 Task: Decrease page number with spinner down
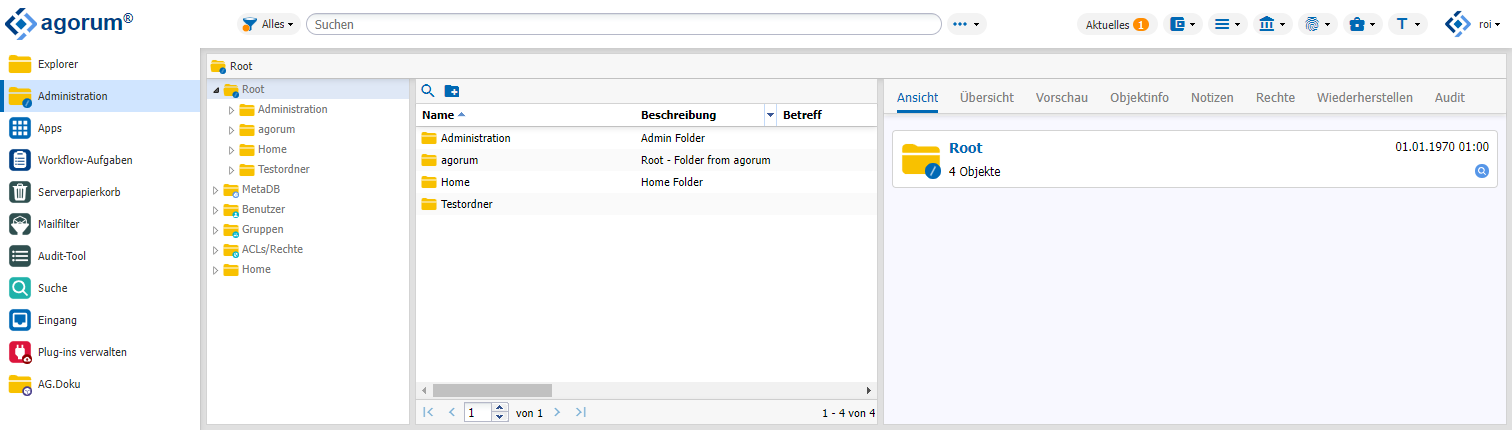pos(500,417)
